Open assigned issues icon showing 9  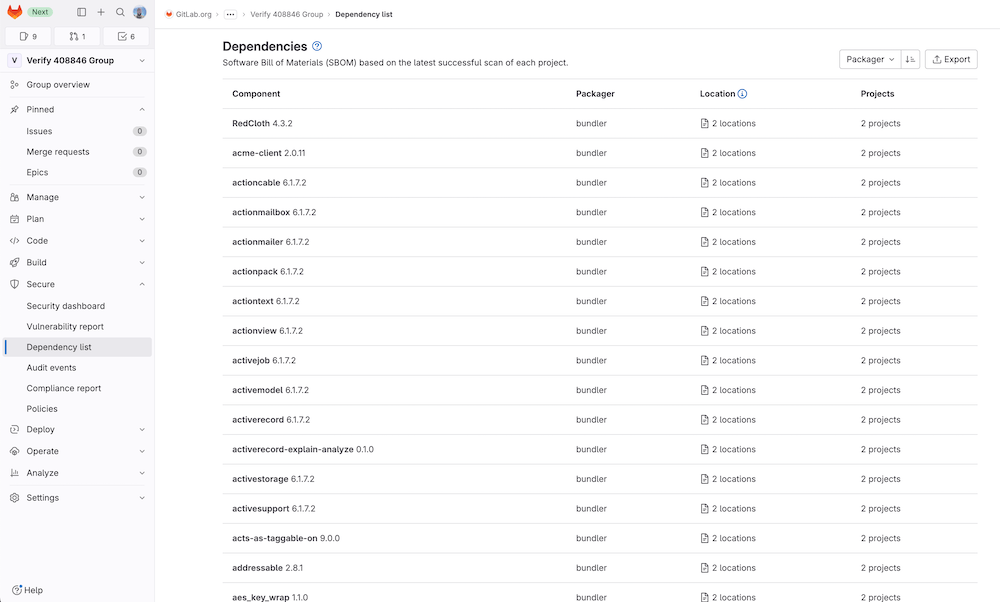(27, 35)
